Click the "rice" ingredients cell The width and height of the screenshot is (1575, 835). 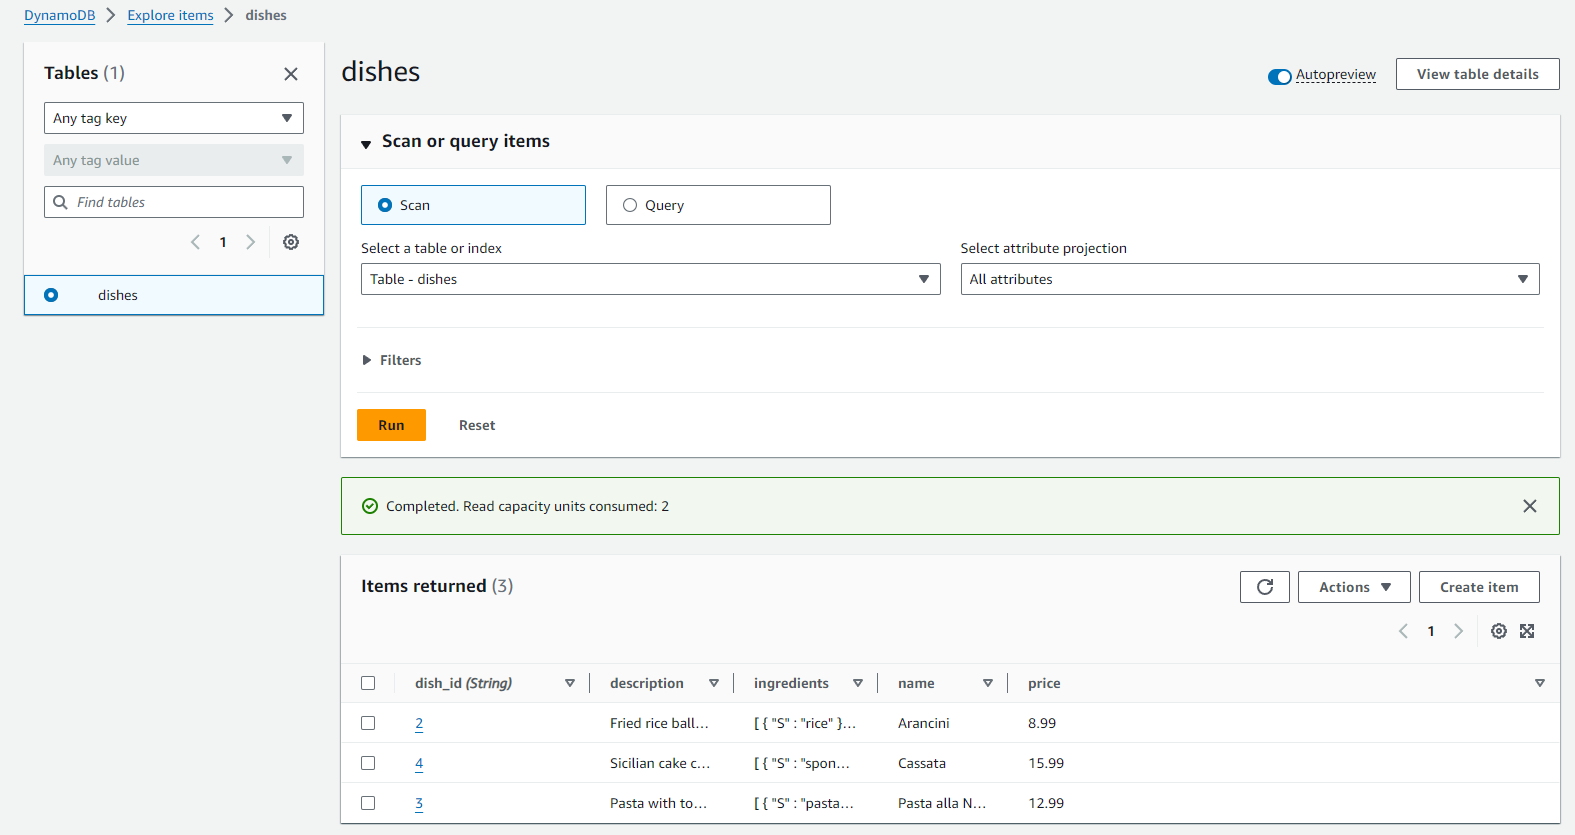[x=805, y=723]
